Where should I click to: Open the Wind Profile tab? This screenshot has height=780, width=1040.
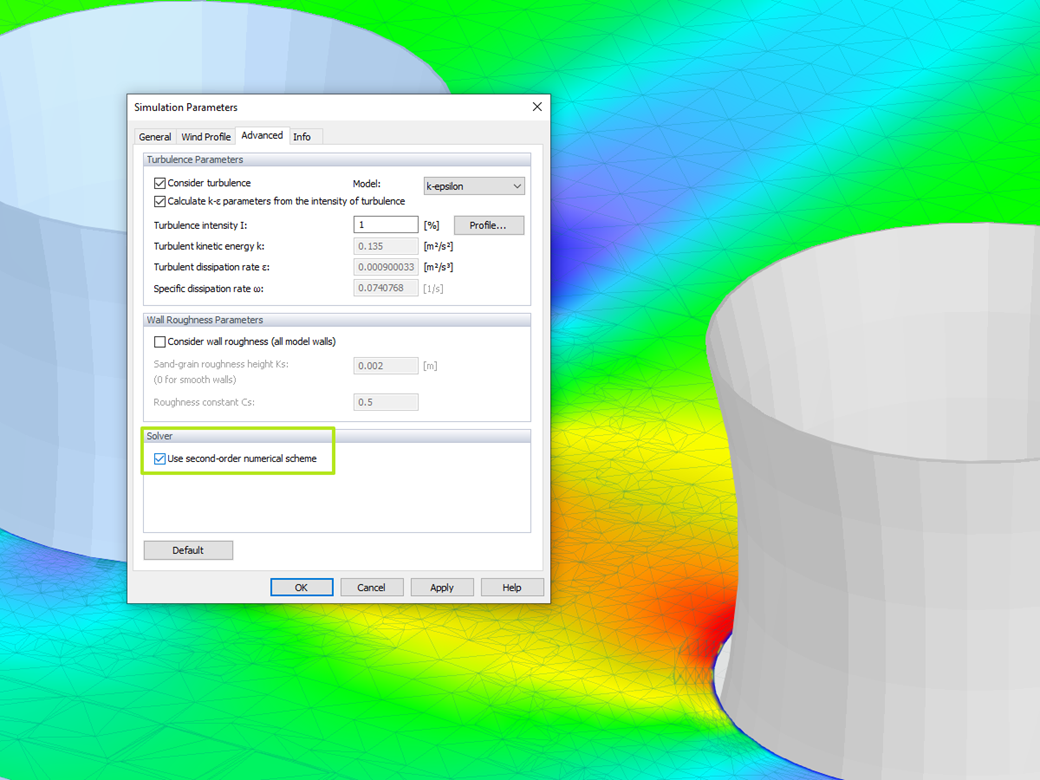(x=205, y=136)
